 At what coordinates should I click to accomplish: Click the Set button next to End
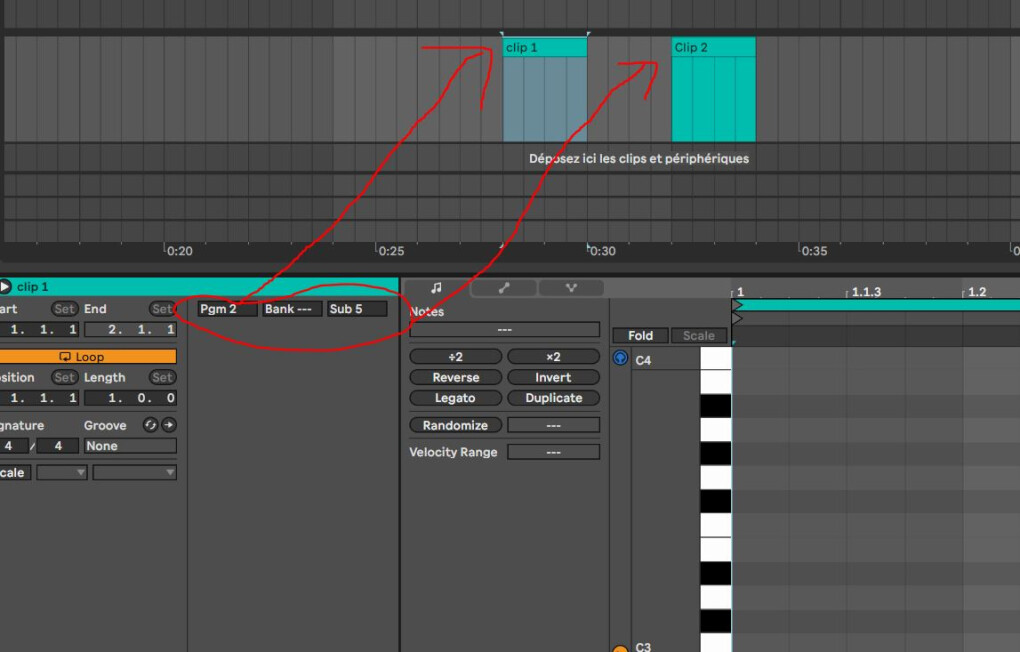[162, 309]
